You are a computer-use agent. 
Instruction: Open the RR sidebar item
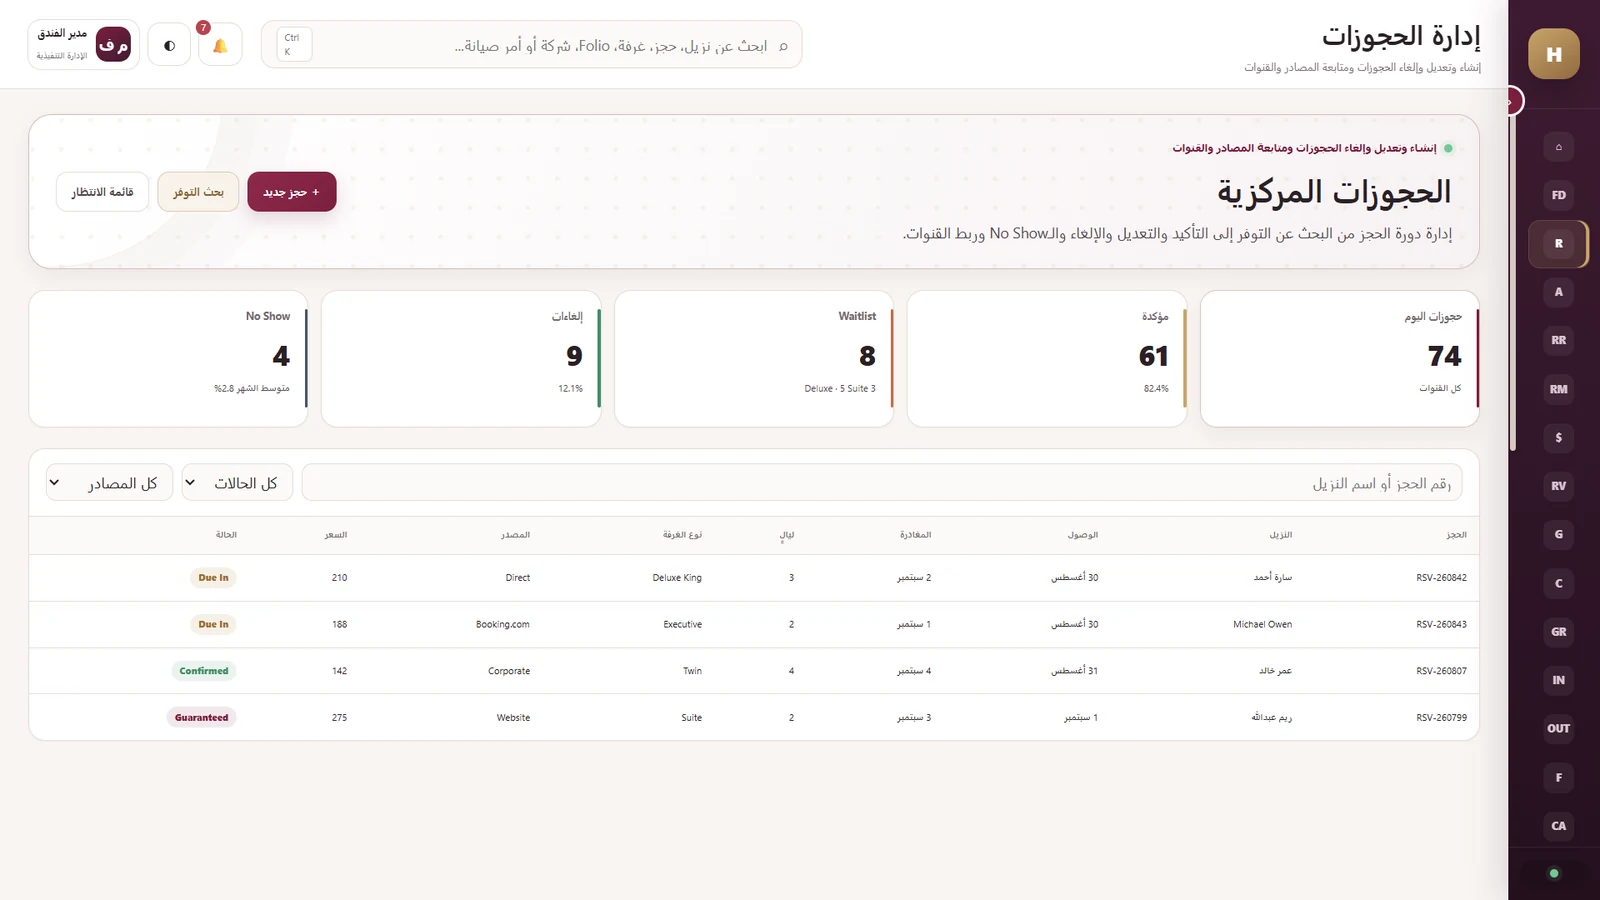click(x=1558, y=341)
